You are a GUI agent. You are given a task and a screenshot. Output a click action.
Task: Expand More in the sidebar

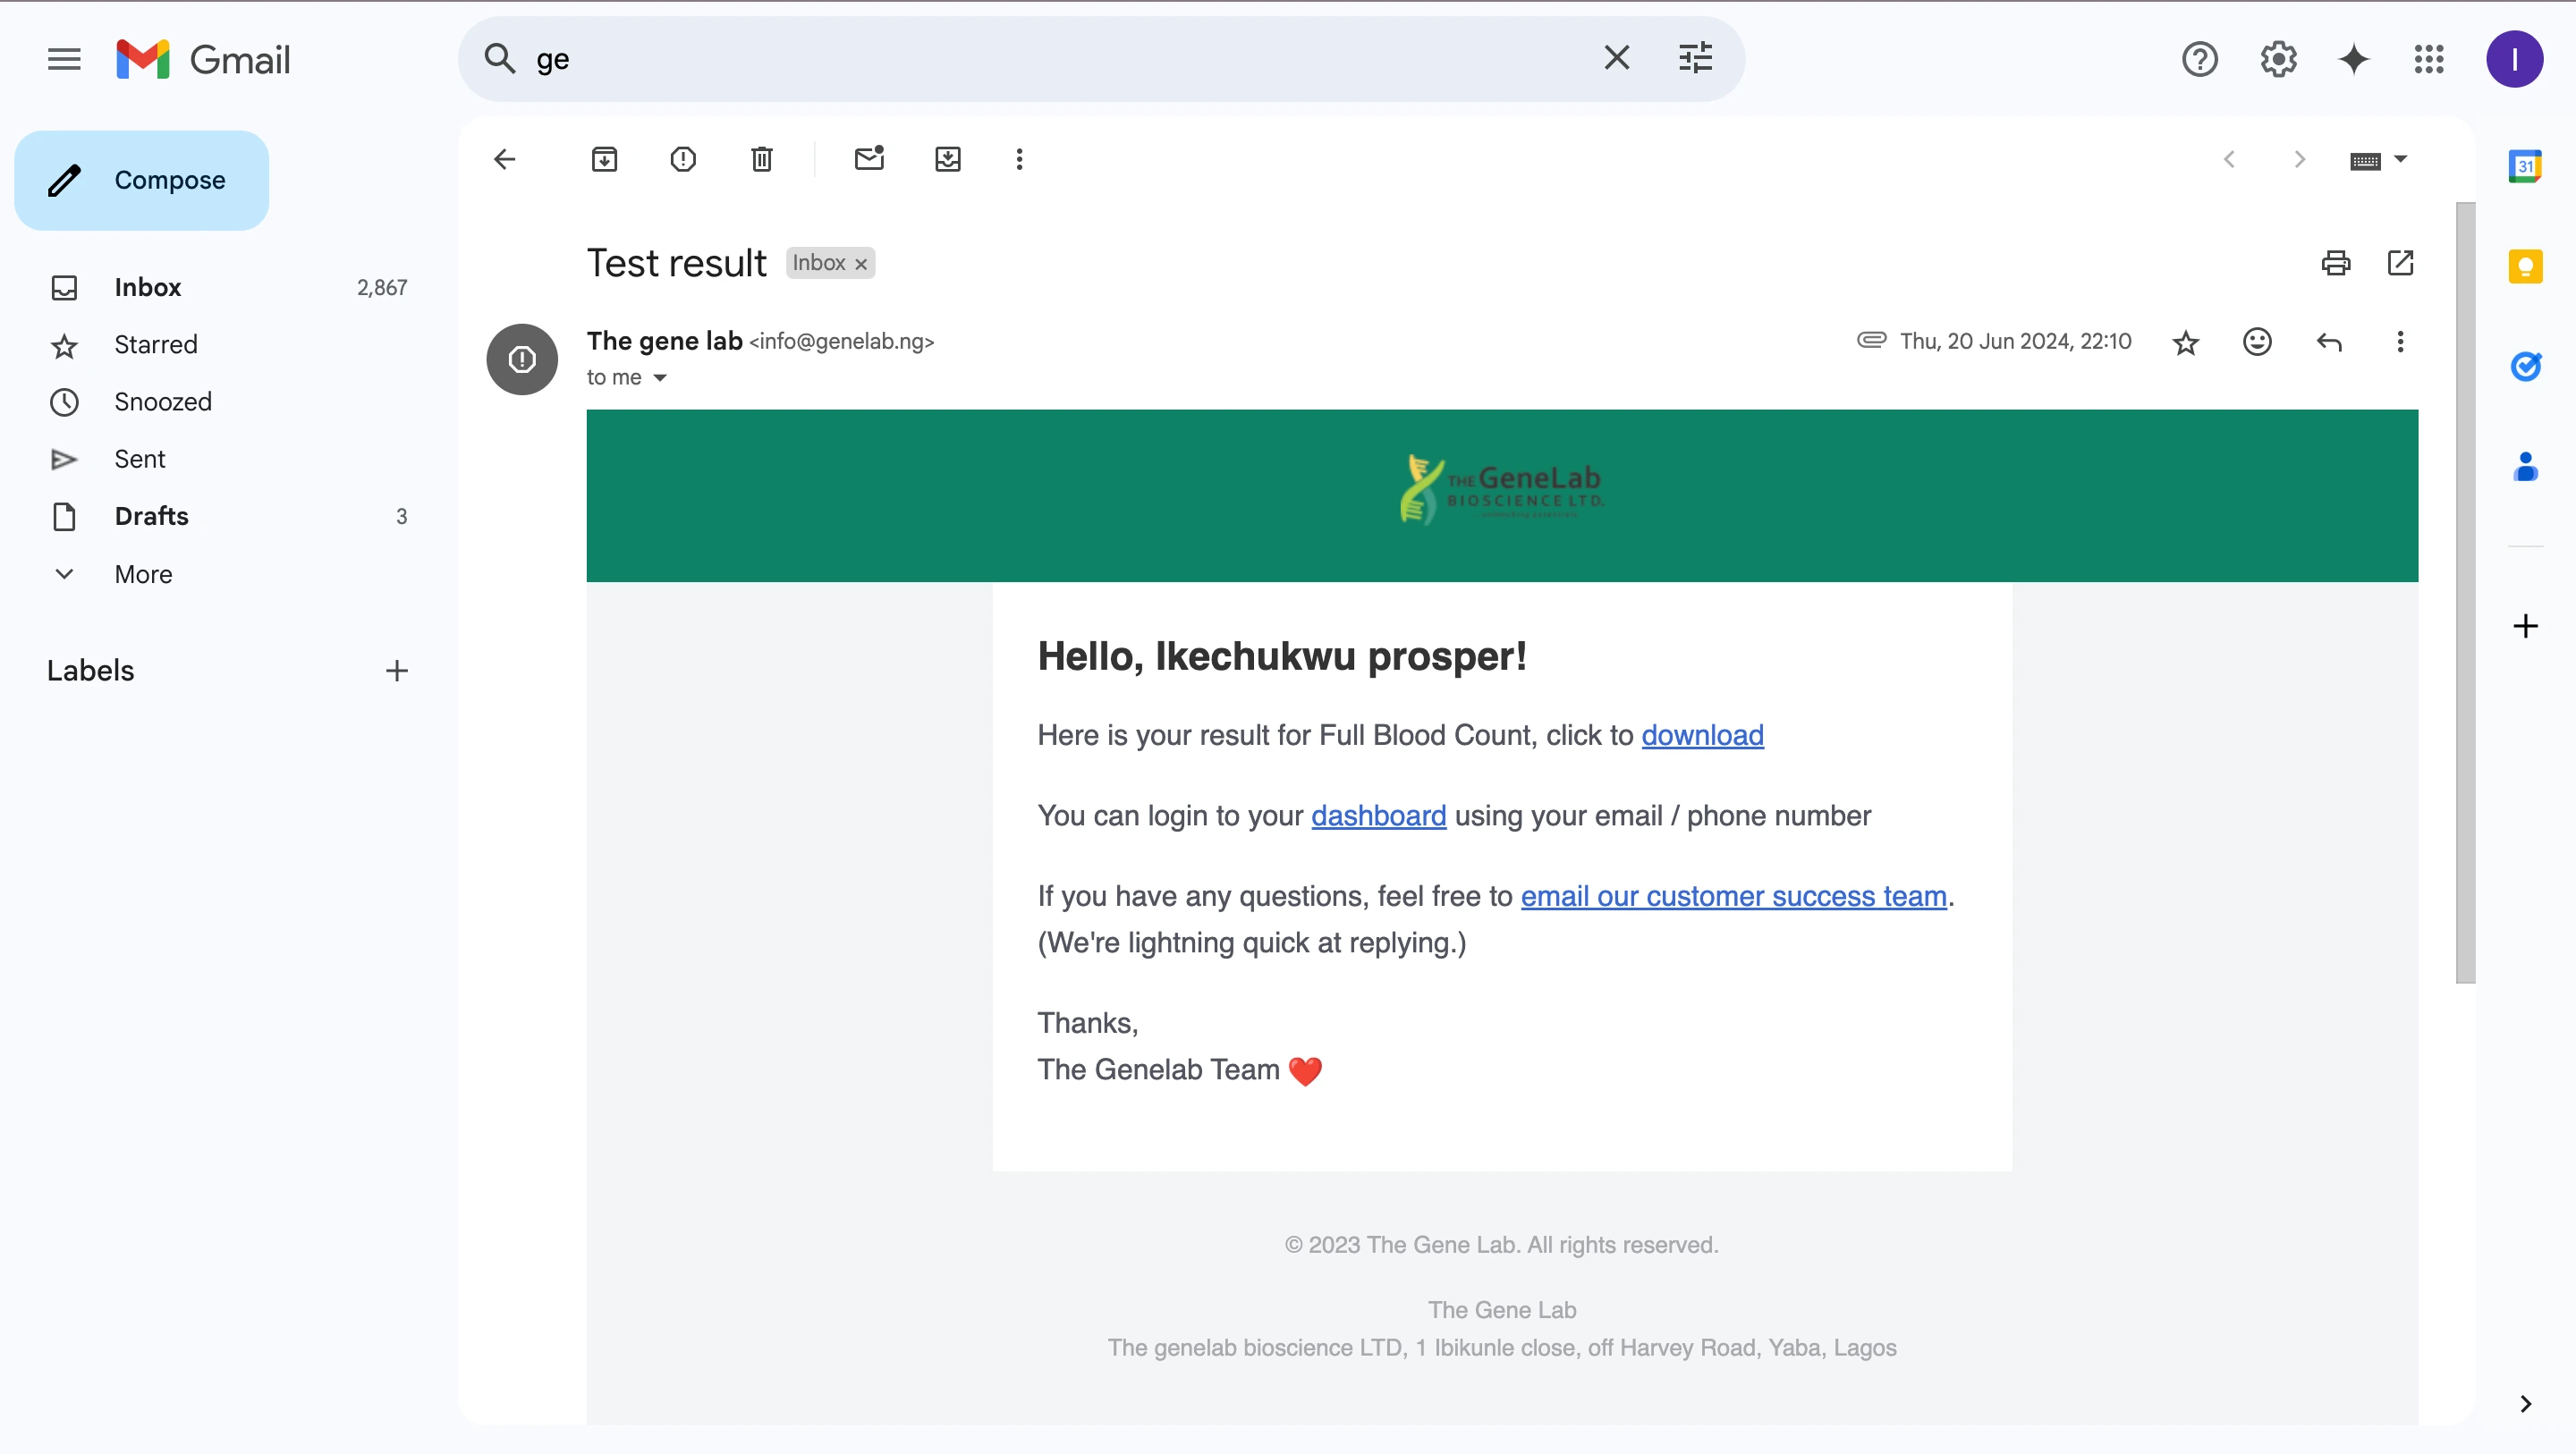(143, 574)
